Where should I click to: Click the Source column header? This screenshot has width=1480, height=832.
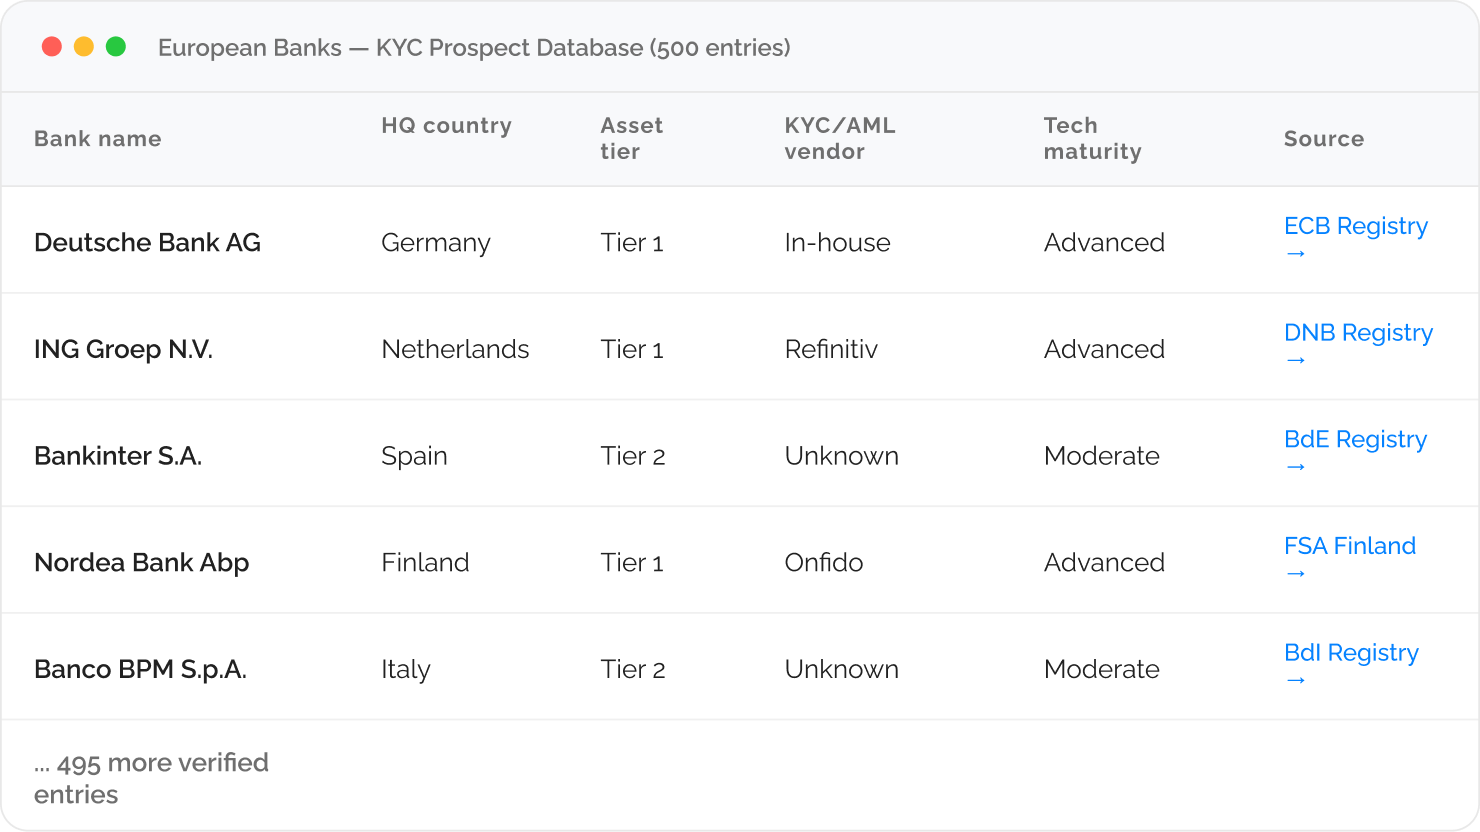1323,139
